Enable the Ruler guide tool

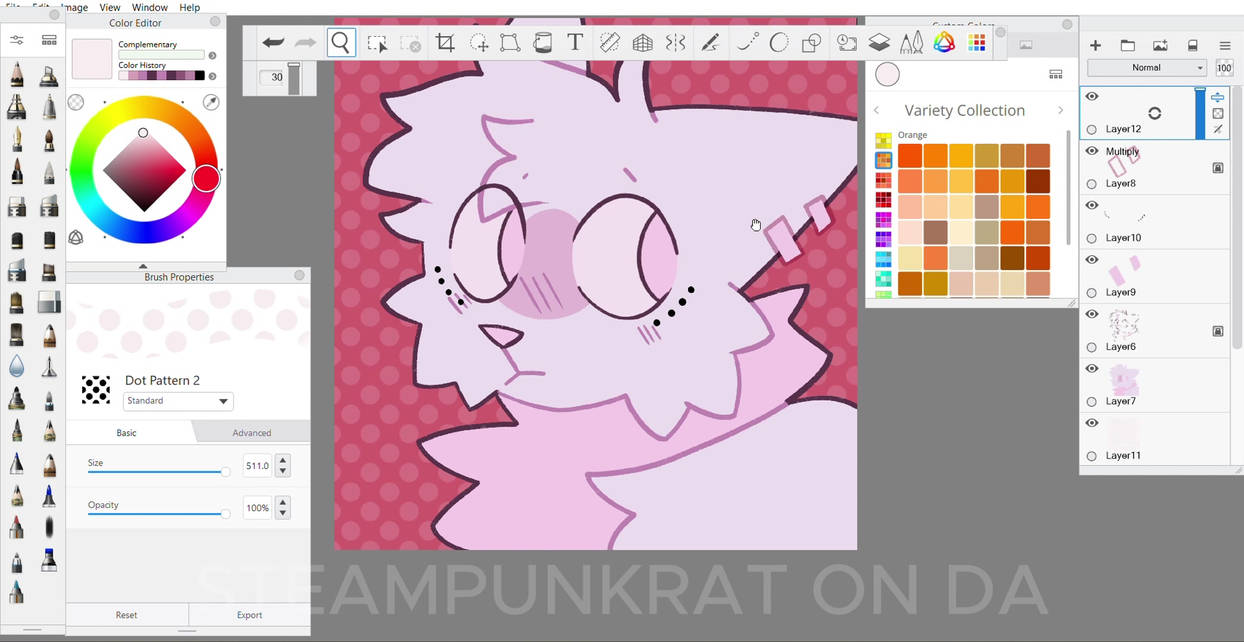click(609, 43)
